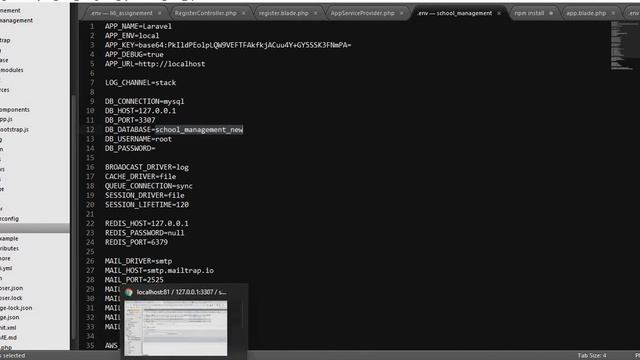Click the unsaved dot on npm install tab
The width and height of the screenshot is (640, 360).
coord(551,13)
